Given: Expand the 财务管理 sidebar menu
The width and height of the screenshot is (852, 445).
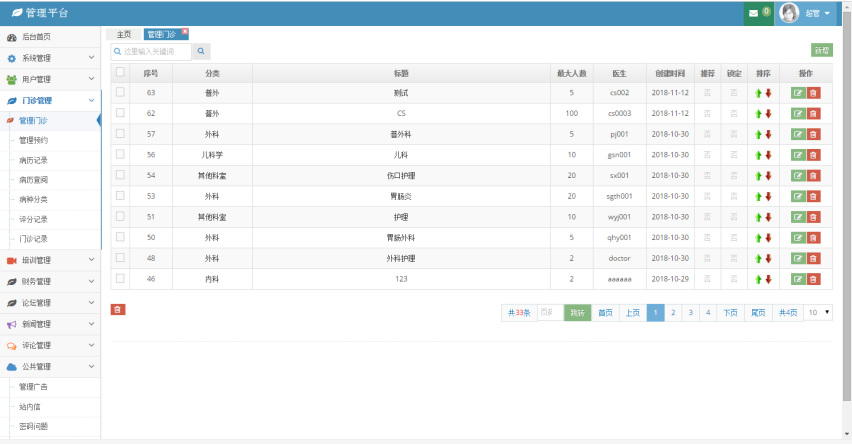Looking at the screenshot, I should [50, 281].
